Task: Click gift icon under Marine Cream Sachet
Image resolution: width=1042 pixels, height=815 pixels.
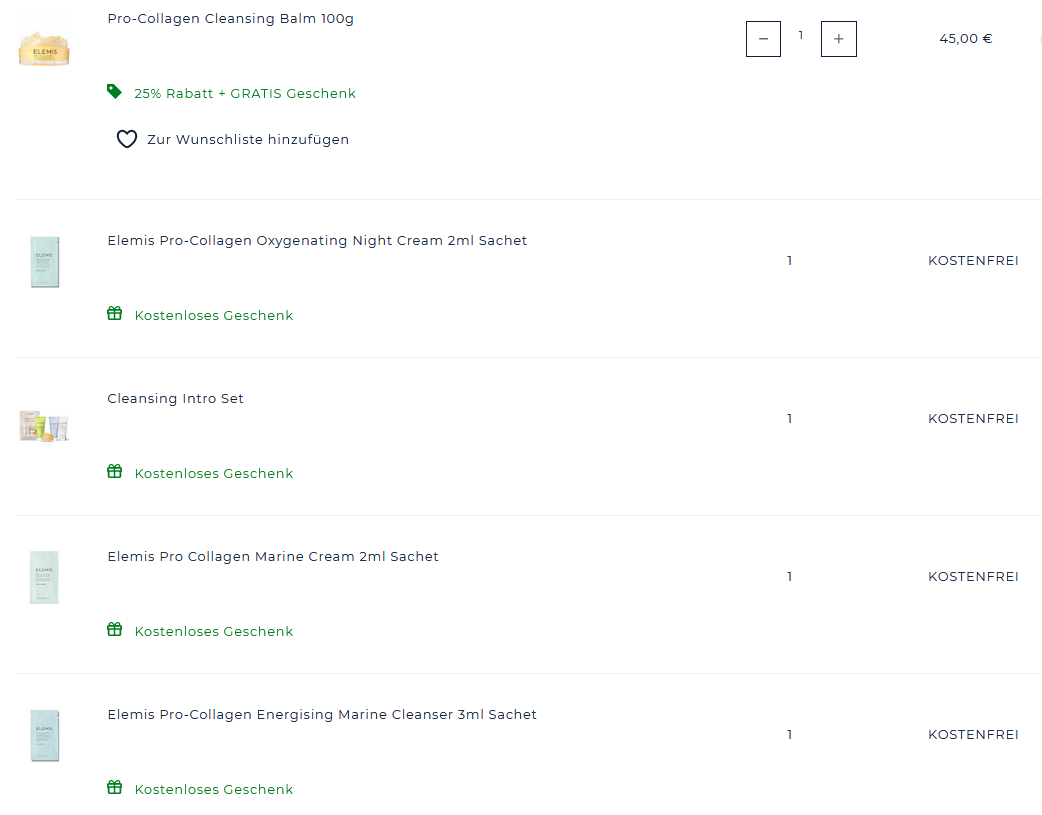Action: [x=114, y=630]
